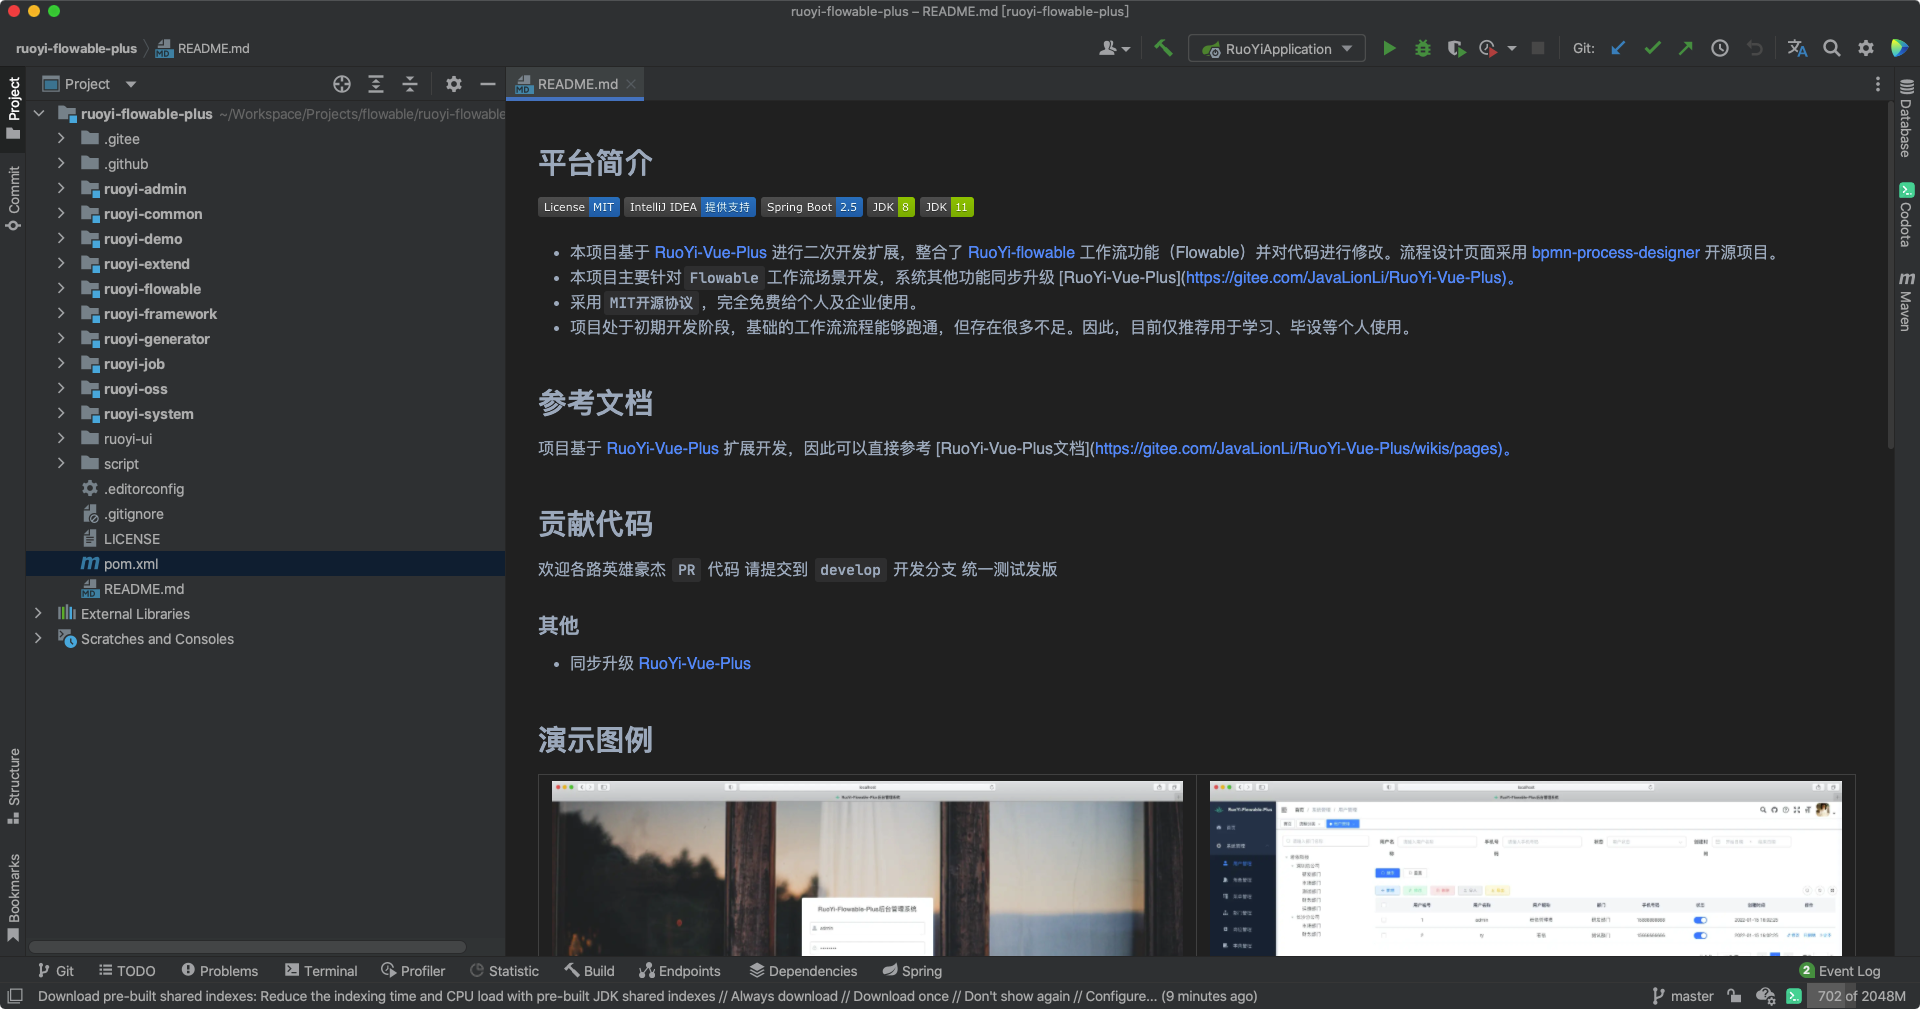The image size is (1920, 1009).
Task: Open the RuoYiApplication run configuration dropdown
Action: 1277,48
